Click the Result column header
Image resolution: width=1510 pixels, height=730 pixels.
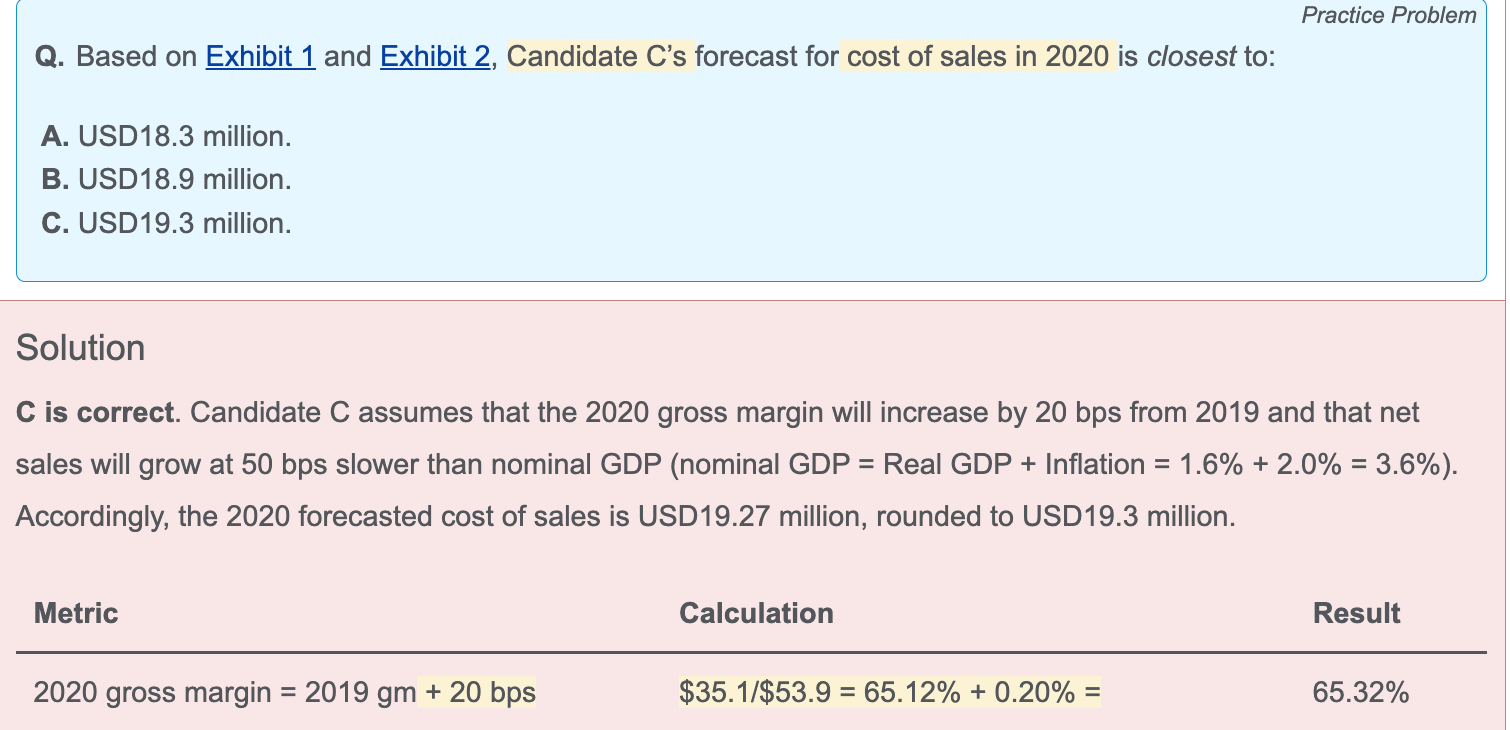[x=1356, y=613]
